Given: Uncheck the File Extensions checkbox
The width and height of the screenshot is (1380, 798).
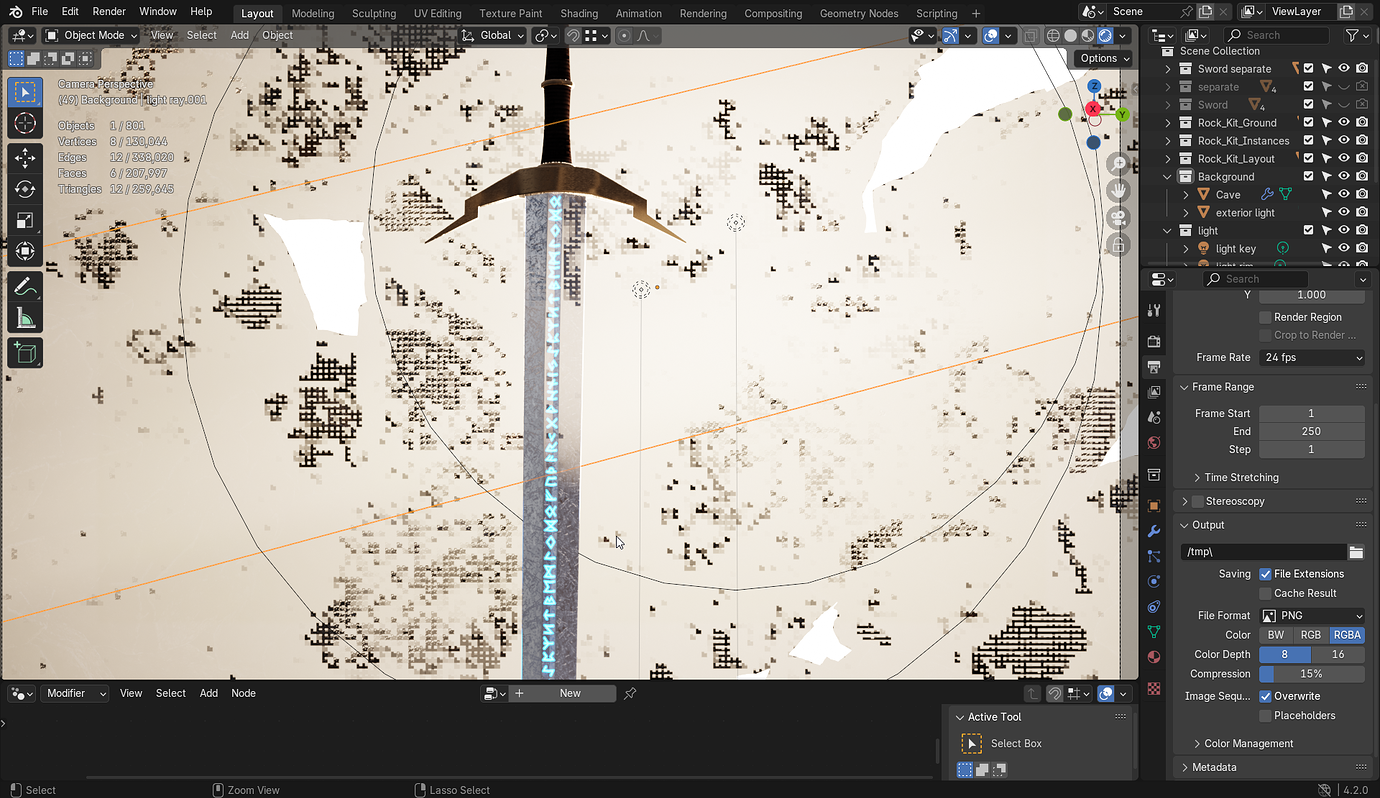Looking at the screenshot, I should tap(1265, 574).
